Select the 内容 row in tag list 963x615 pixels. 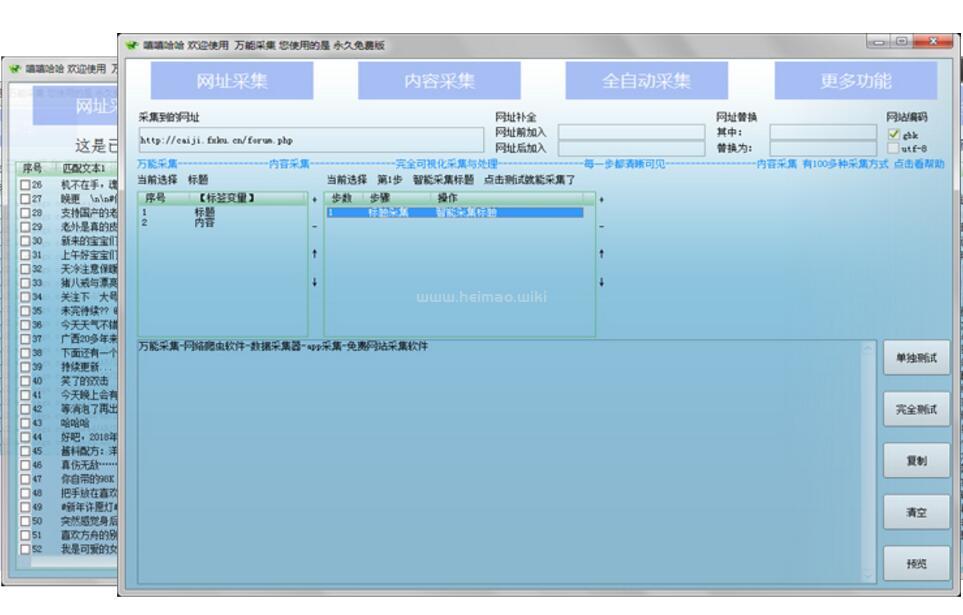coord(204,223)
